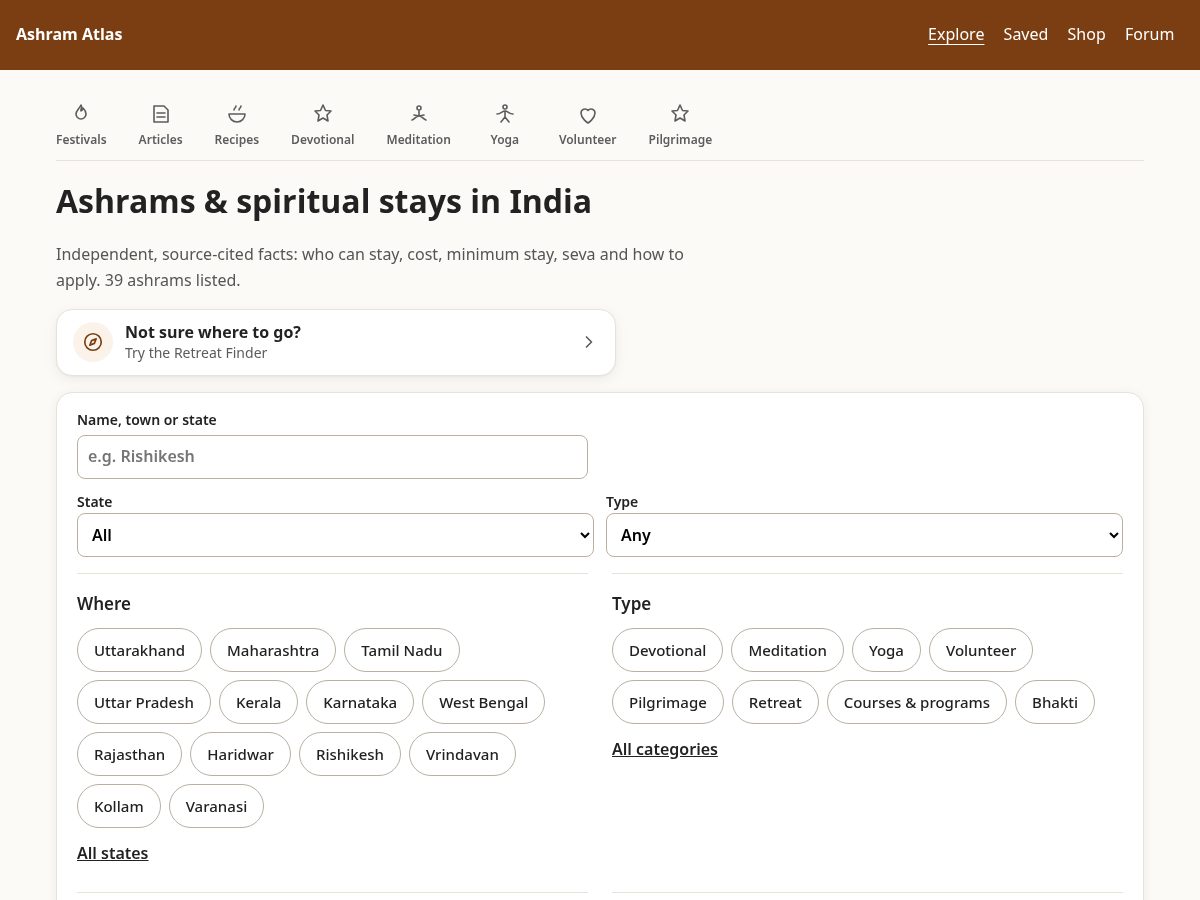The height and width of the screenshot is (900, 1200).
Task: Open the All categories link
Action: tap(665, 749)
